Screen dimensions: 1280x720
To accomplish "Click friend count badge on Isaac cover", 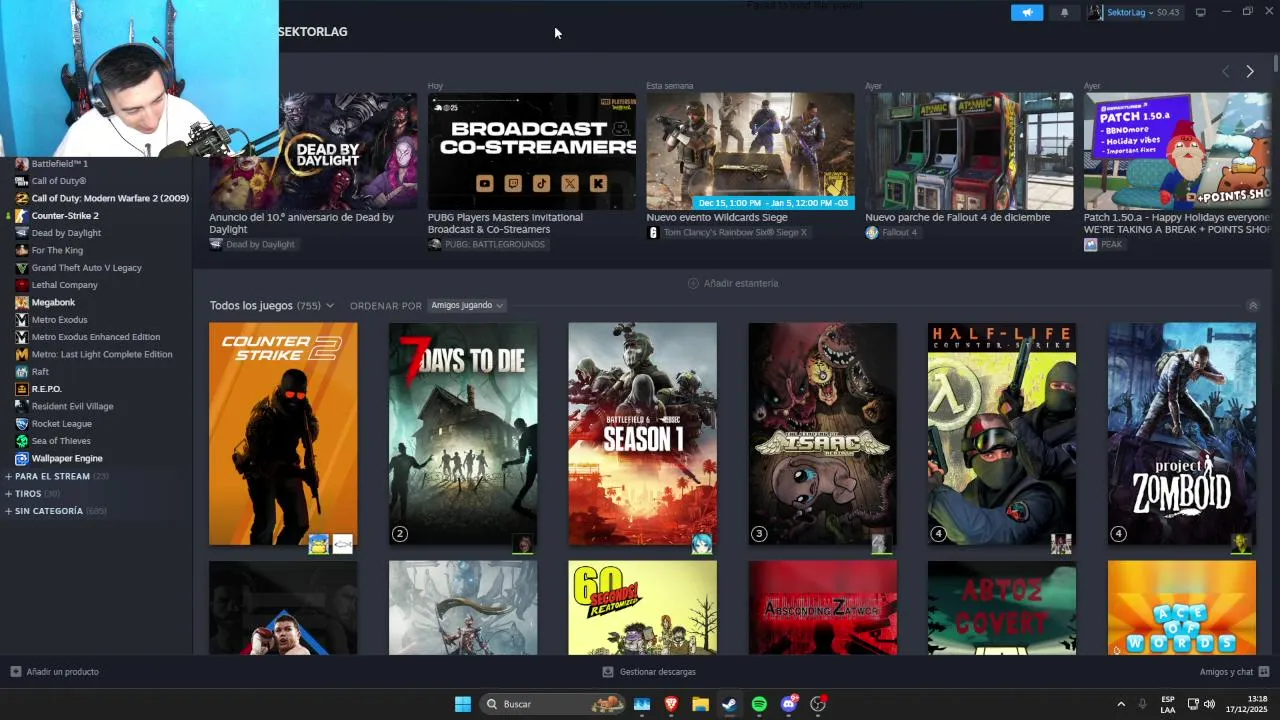I will (759, 534).
